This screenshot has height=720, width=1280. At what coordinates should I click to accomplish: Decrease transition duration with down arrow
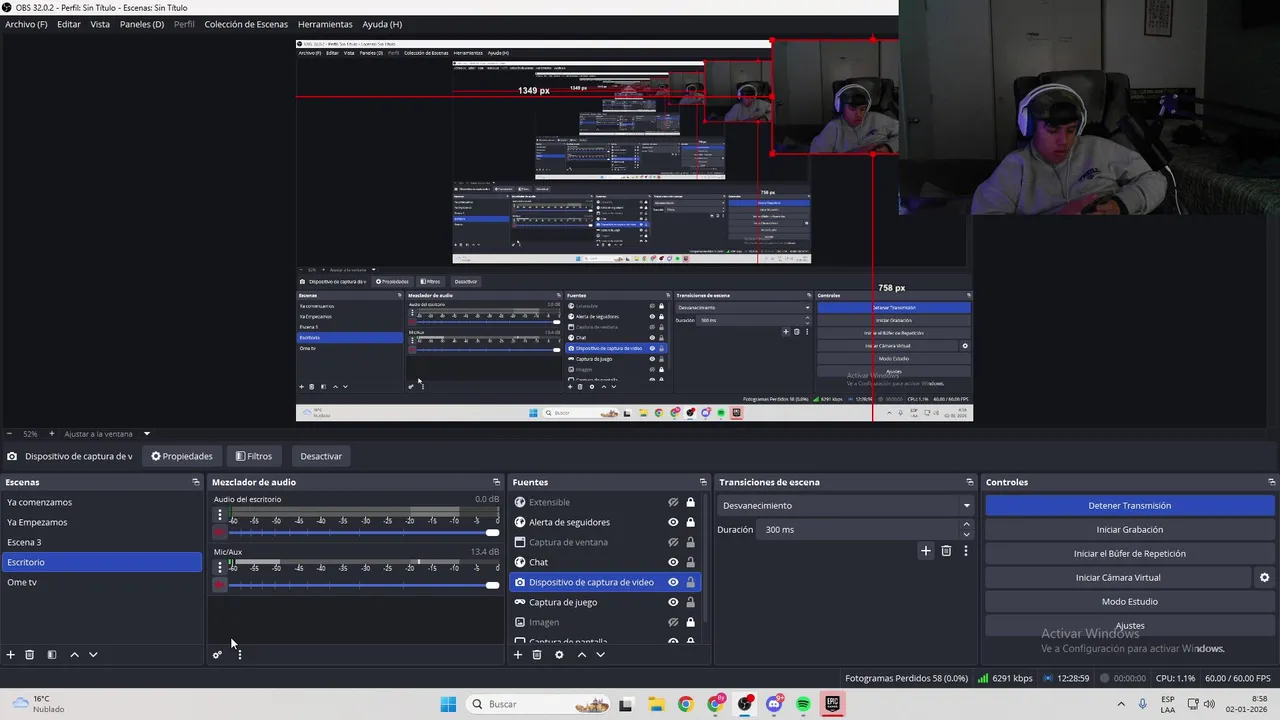pyautogui.click(x=966, y=535)
